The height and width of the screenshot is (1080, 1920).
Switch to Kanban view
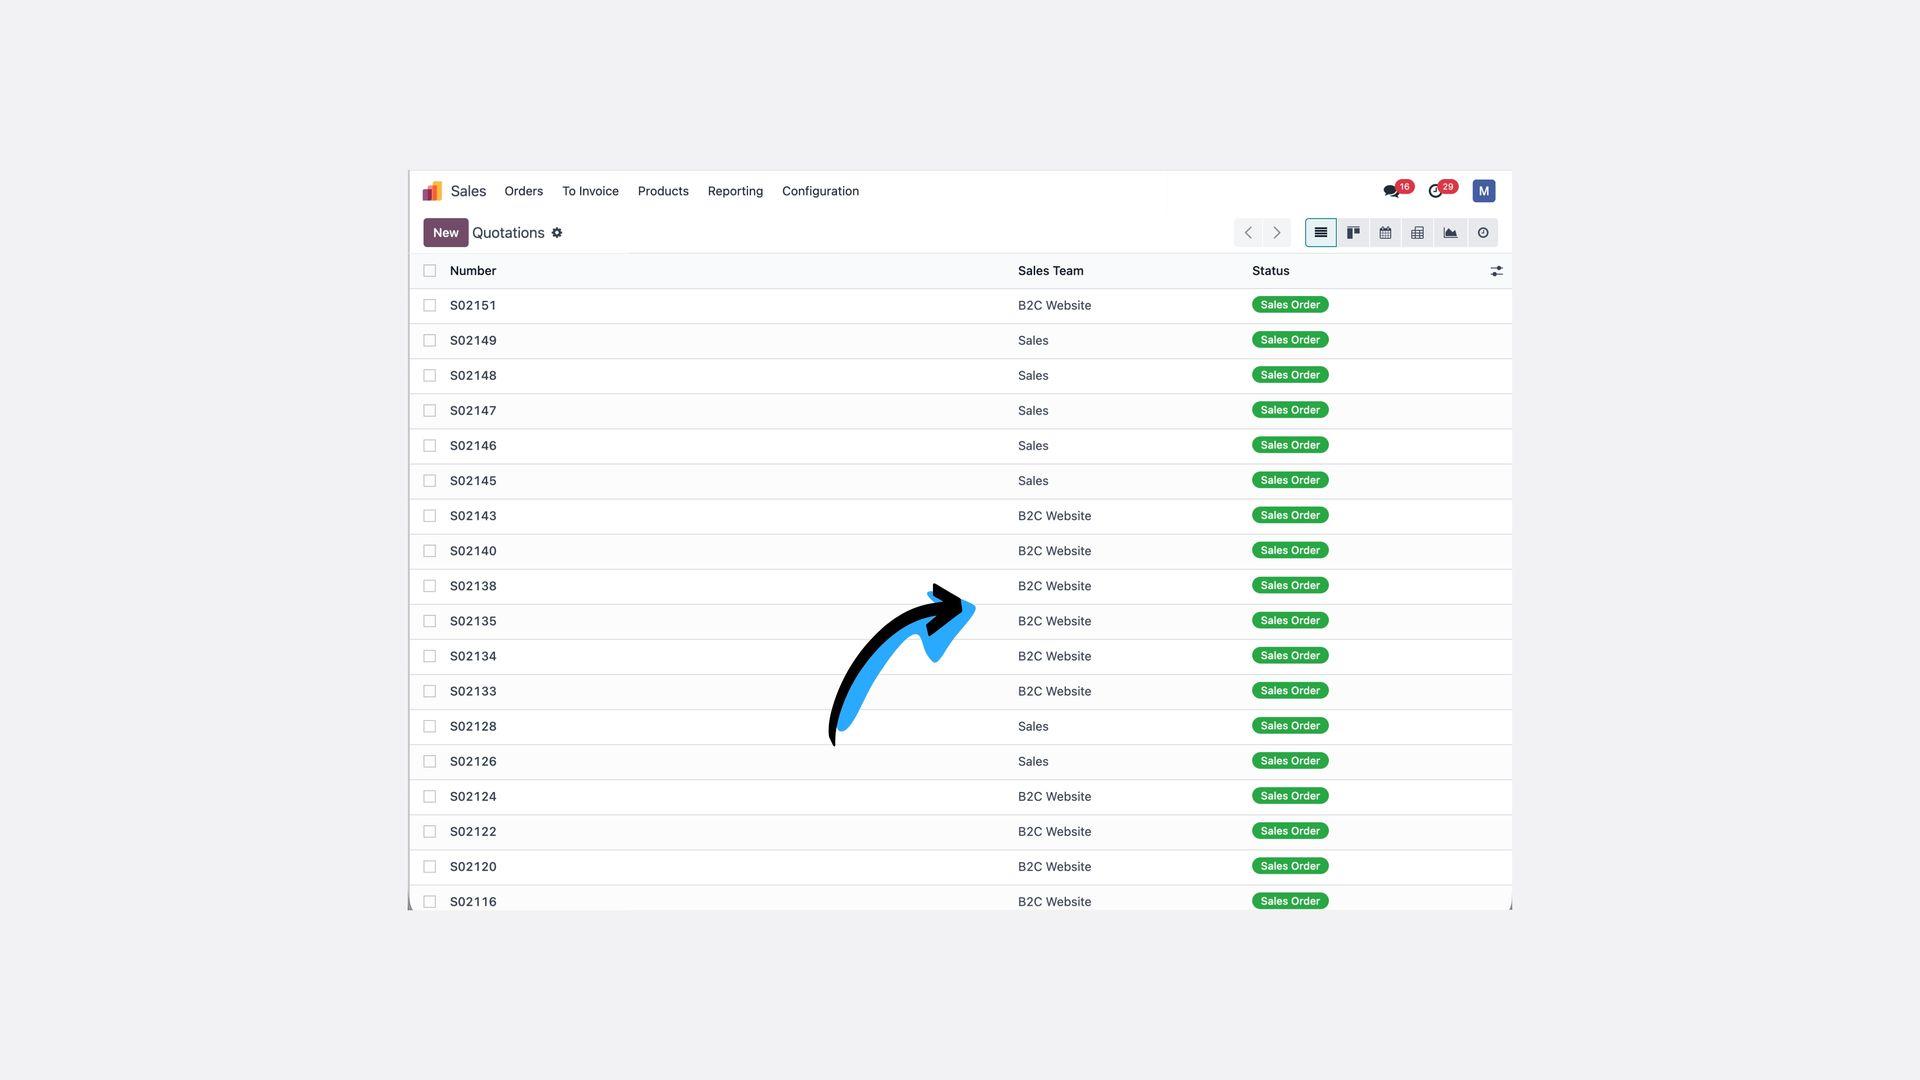click(x=1353, y=233)
